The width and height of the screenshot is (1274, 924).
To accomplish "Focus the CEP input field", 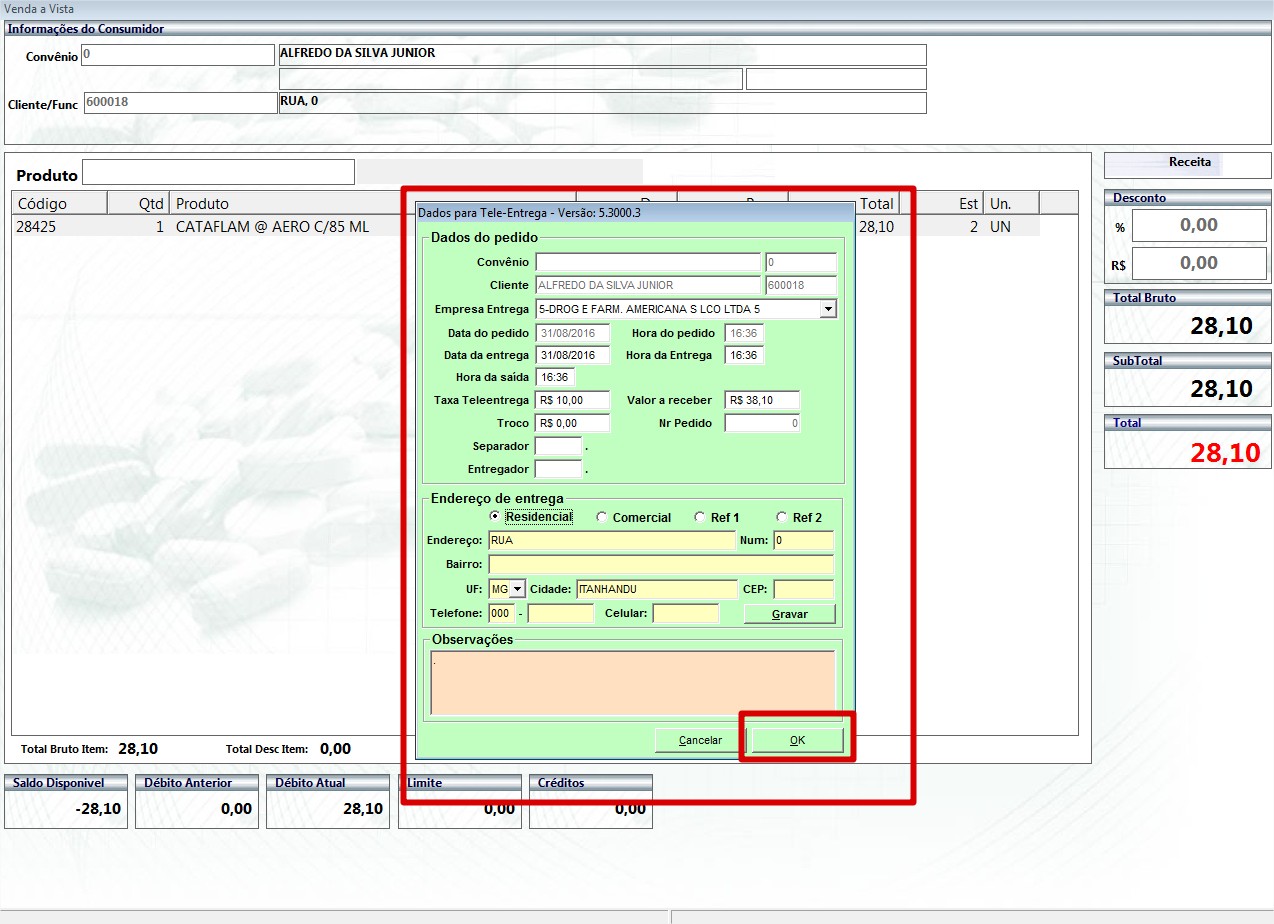I will (x=802, y=589).
